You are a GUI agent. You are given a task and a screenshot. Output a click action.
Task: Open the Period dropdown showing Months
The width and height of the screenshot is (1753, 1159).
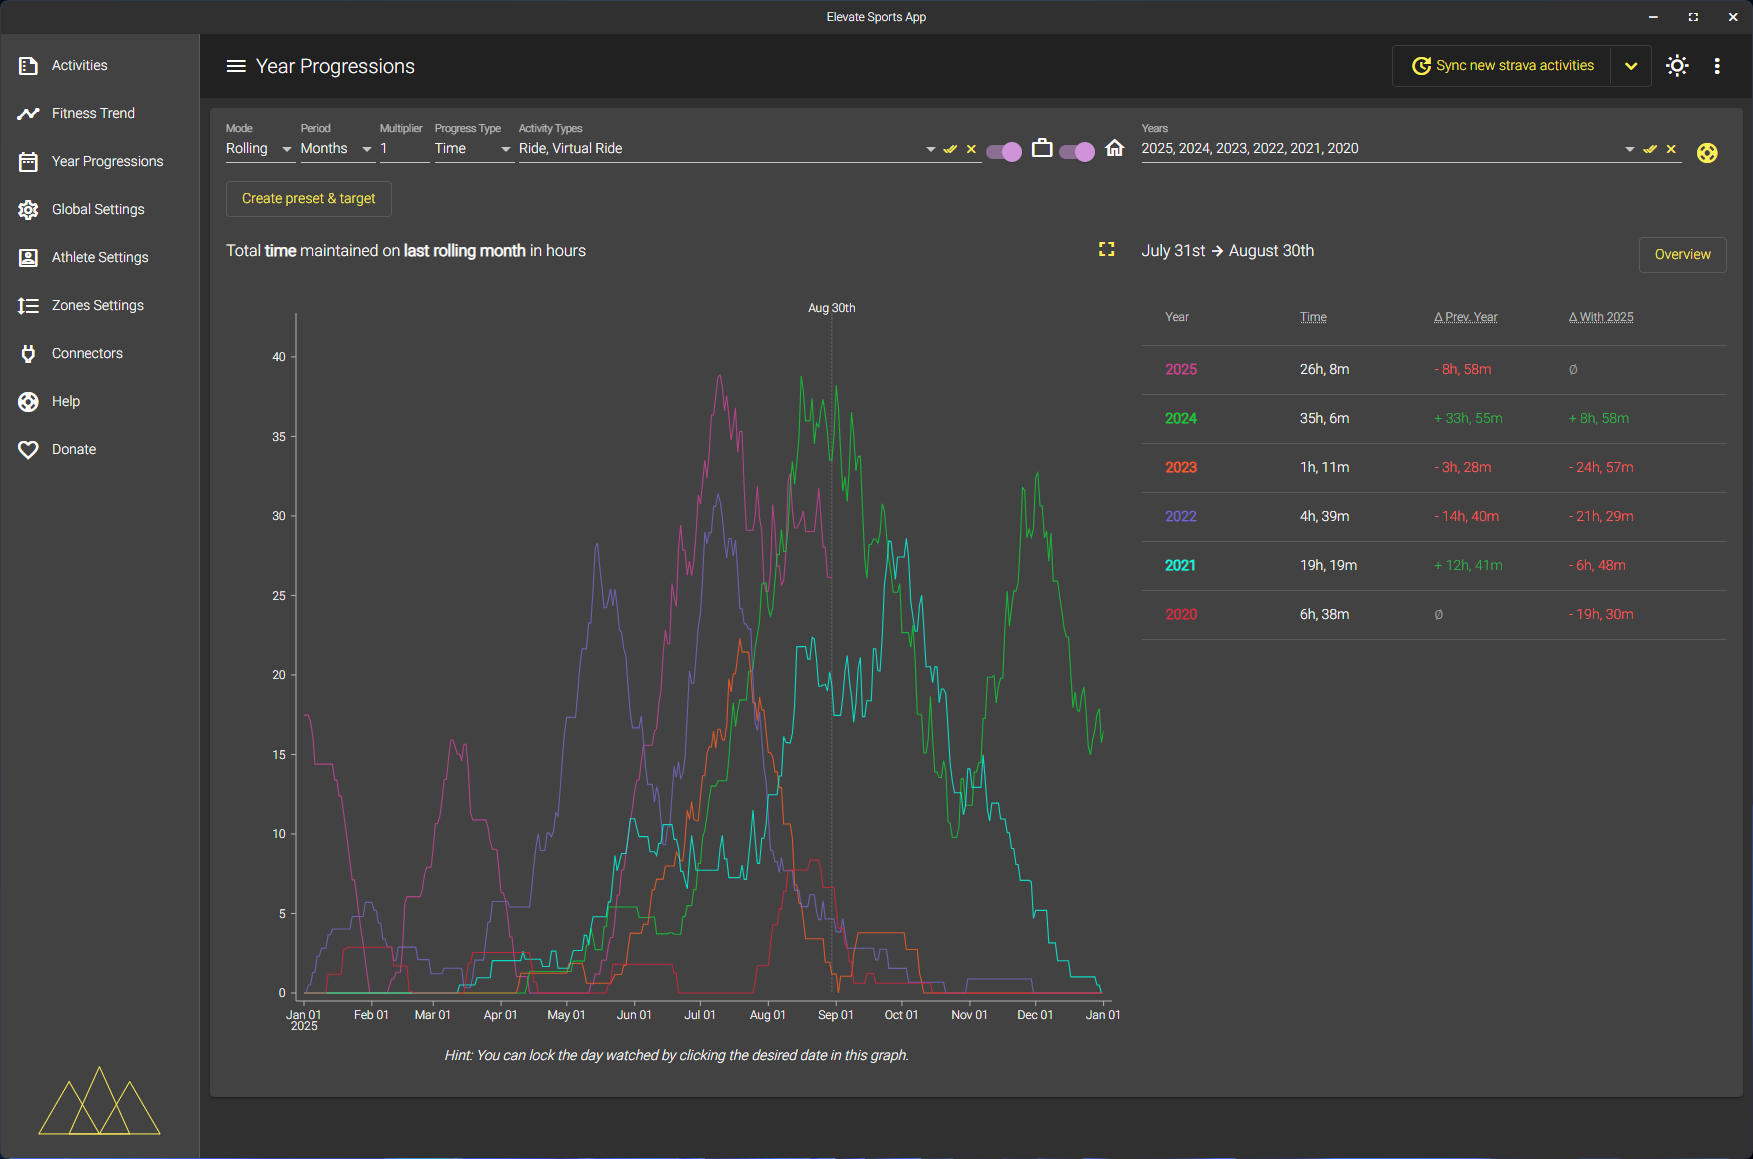(336, 149)
